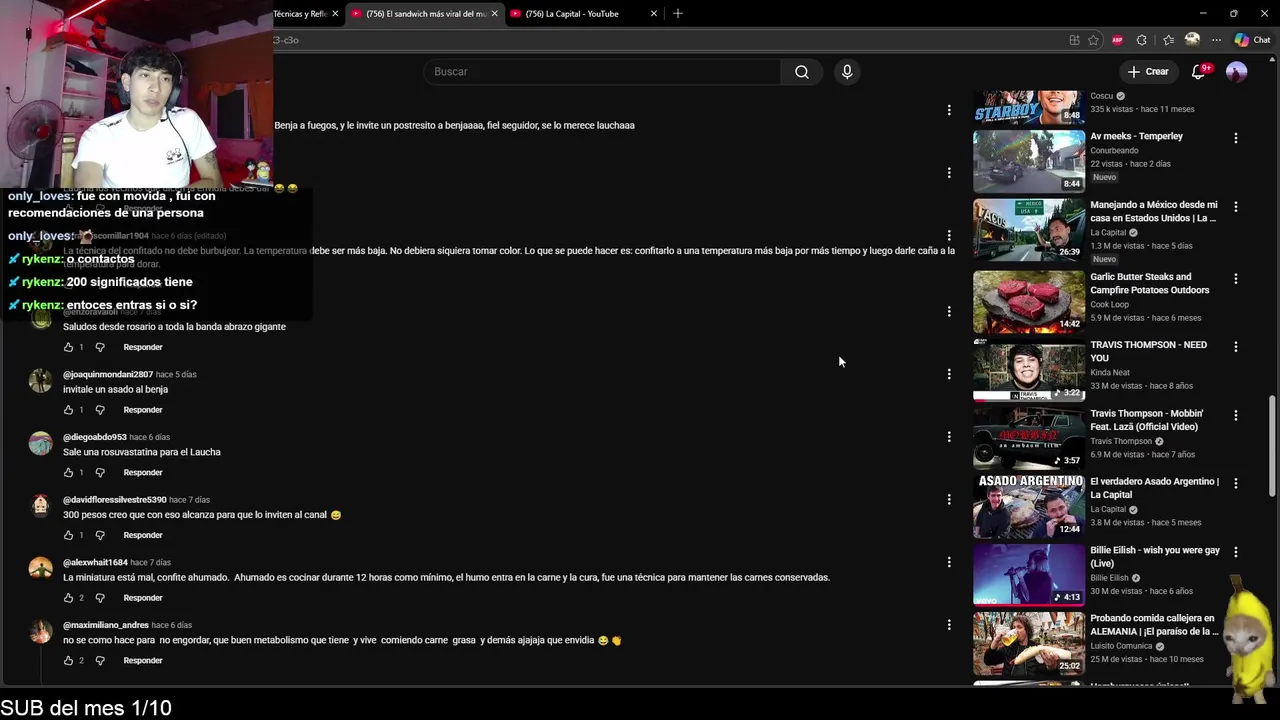
Task: Open the AdBlock Plus extension icon
Action: point(1117,40)
